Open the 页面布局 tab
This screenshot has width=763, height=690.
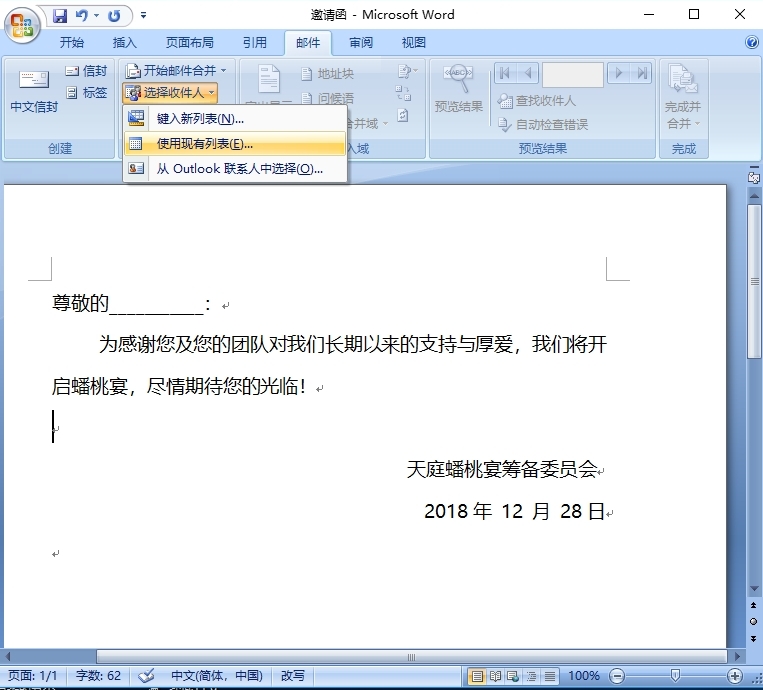[x=190, y=43]
